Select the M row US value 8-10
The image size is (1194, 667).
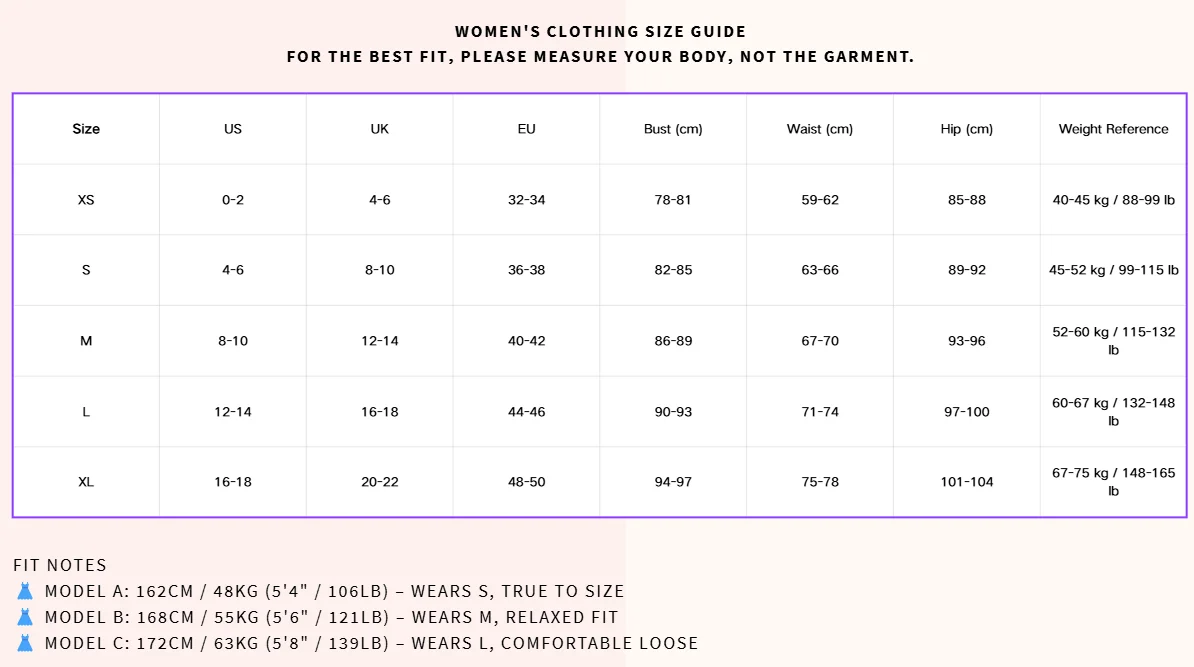(233, 341)
